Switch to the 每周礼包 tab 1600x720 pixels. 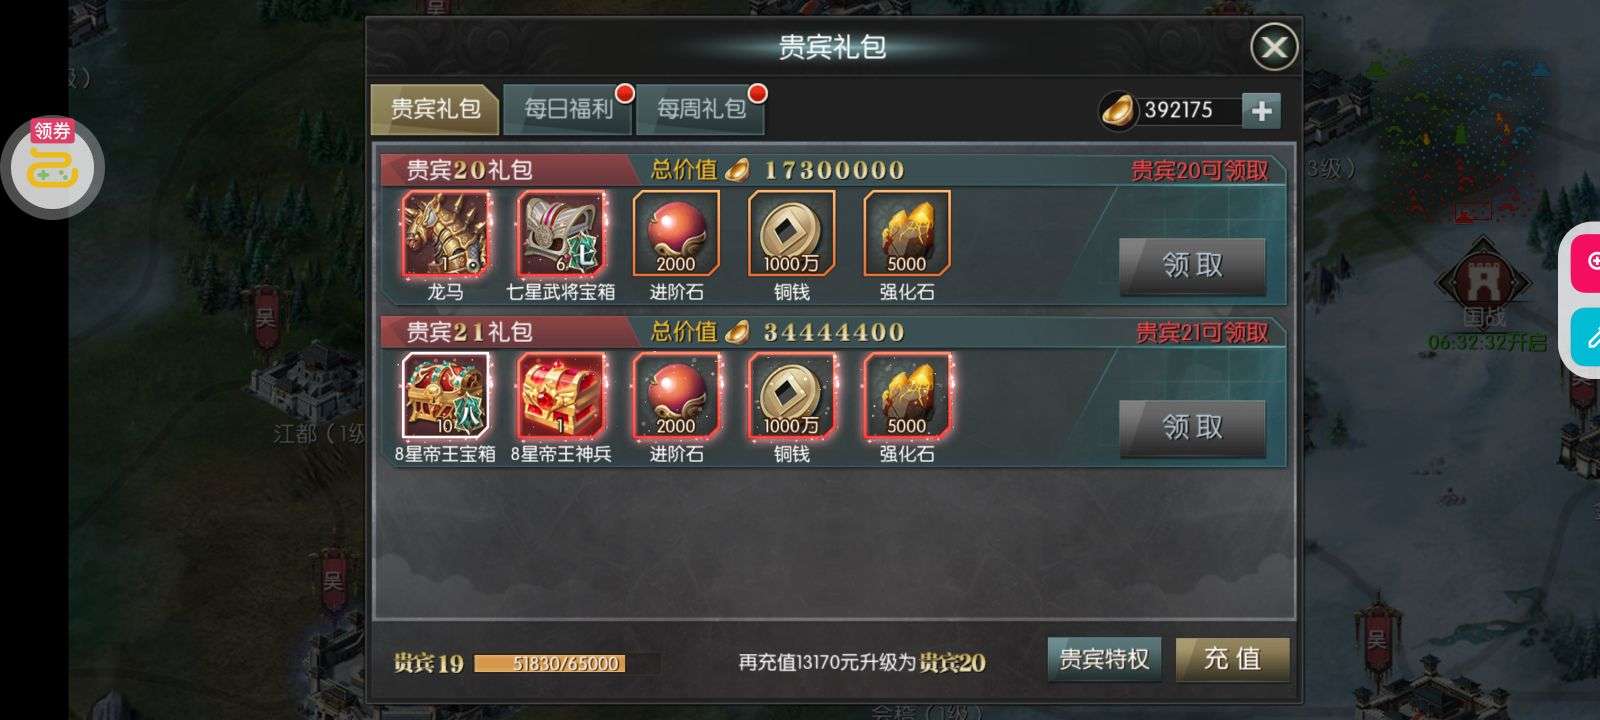[x=701, y=108]
